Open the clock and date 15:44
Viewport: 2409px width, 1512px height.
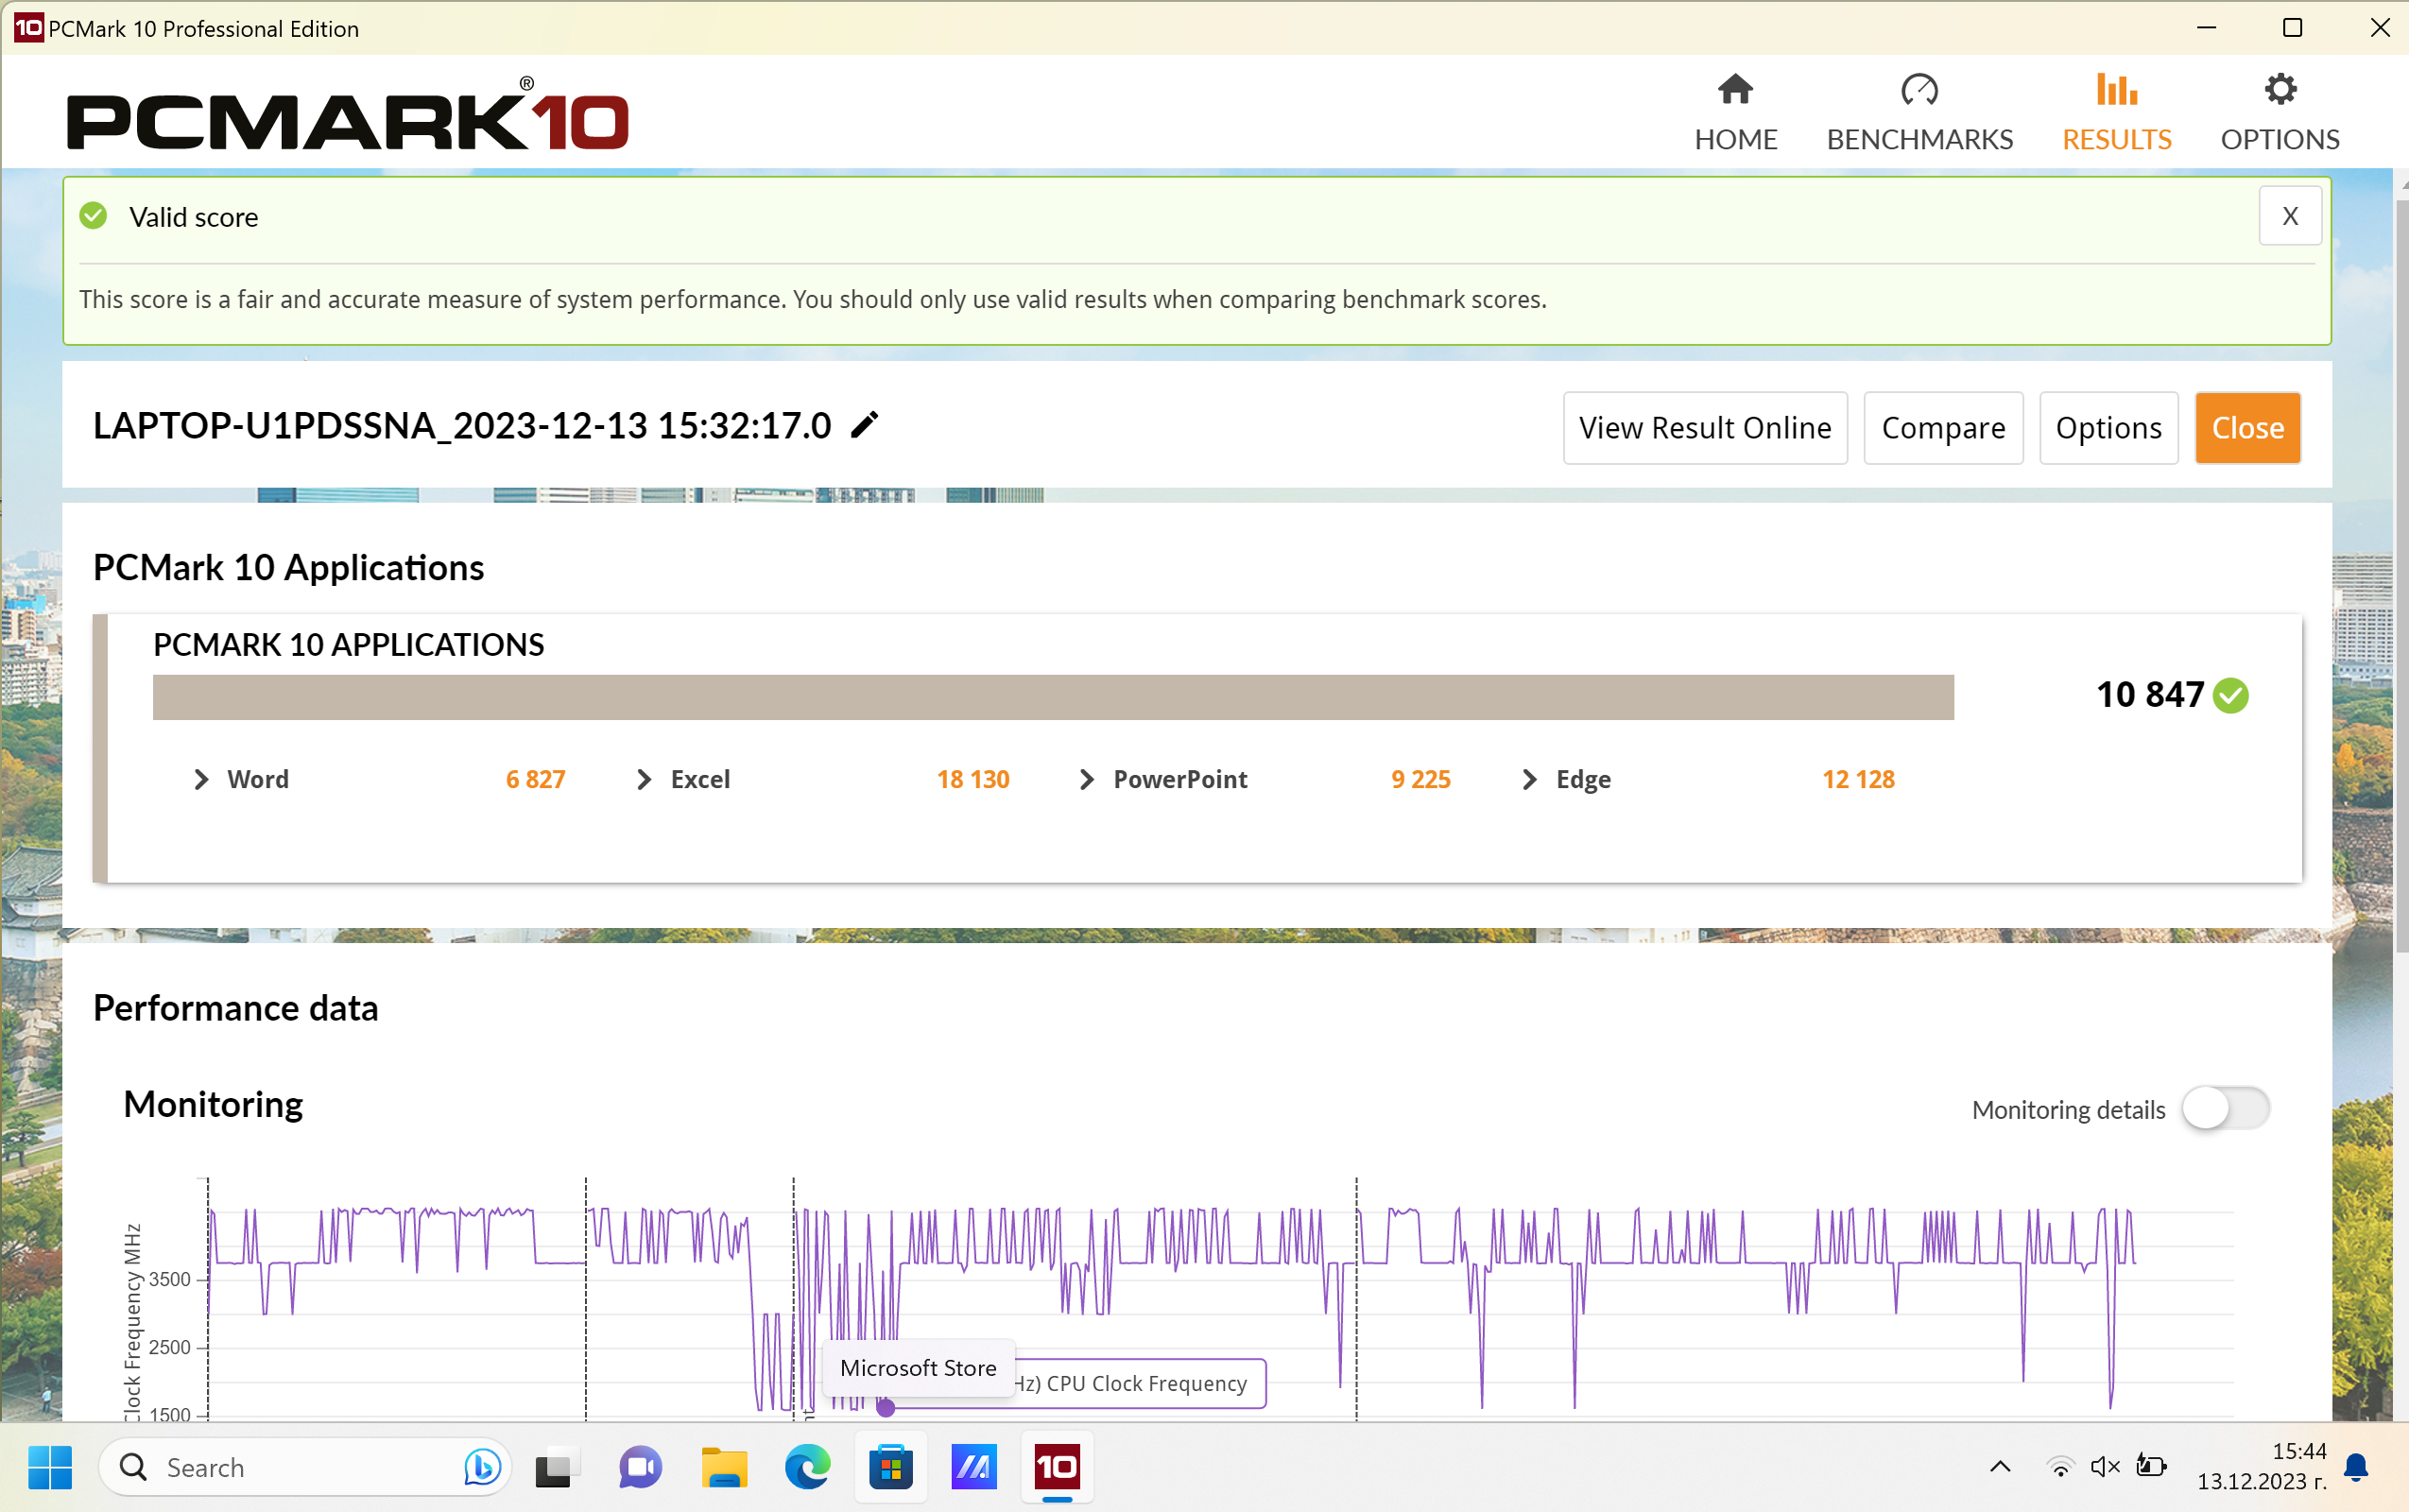pos(2261,1467)
